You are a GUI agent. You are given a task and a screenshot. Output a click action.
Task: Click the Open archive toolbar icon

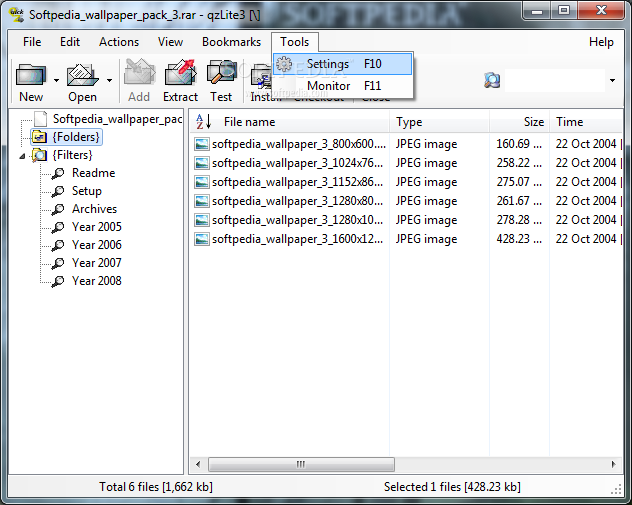point(82,74)
